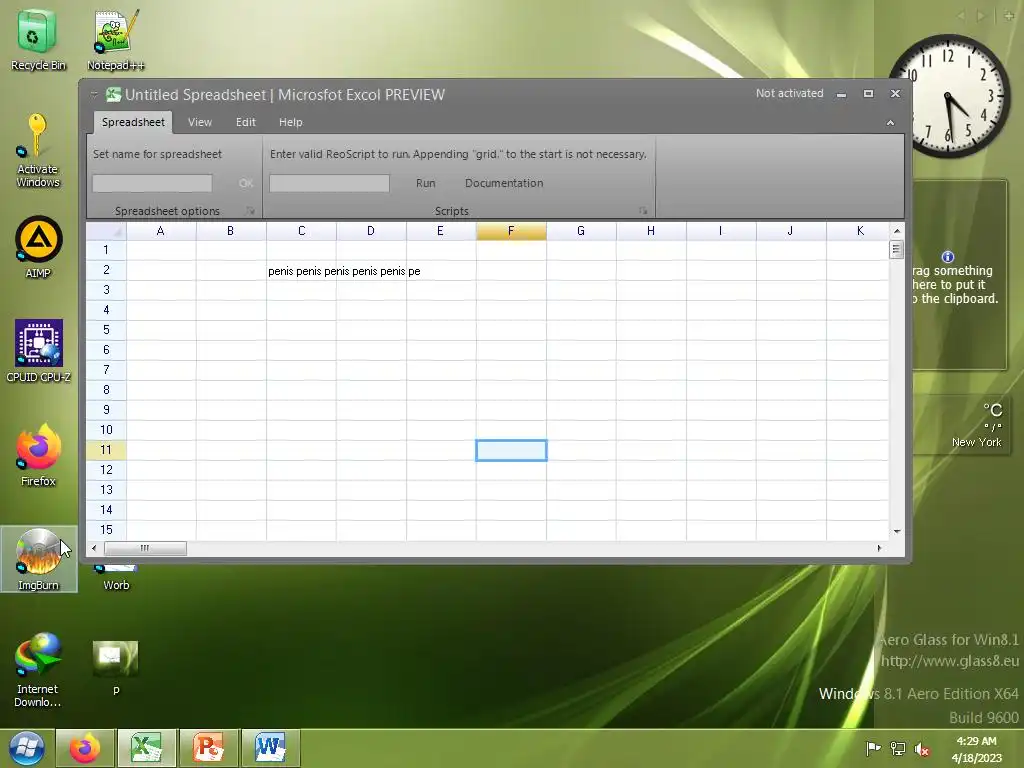Open the AIMP desktop icon
The width and height of the screenshot is (1024, 768).
[x=38, y=247]
